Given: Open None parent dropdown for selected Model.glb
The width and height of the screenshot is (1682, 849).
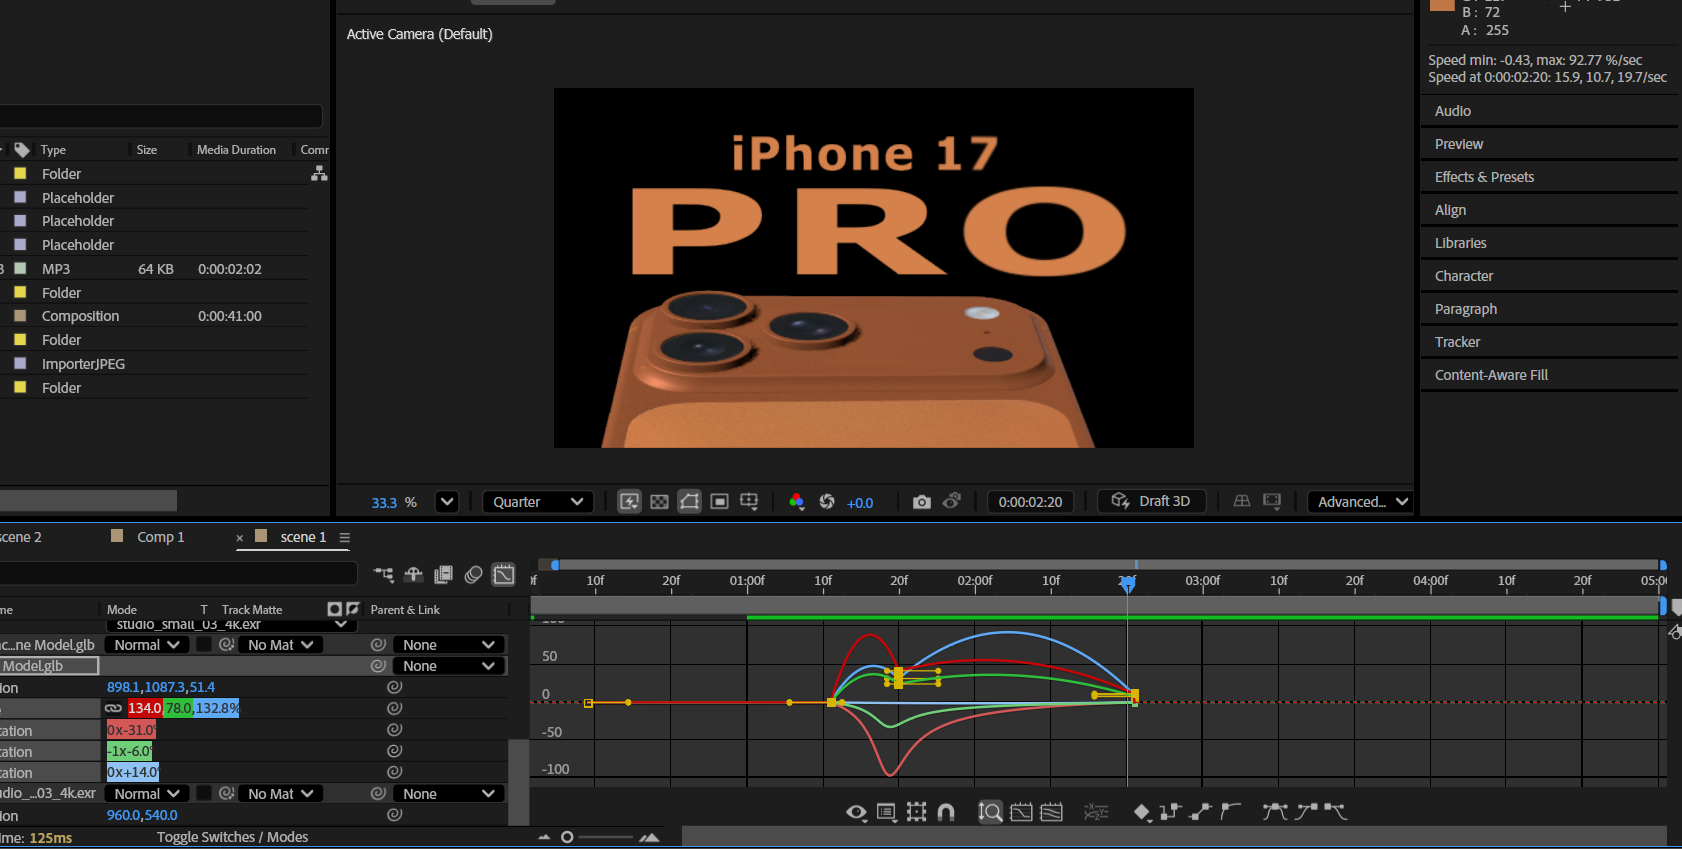Looking at the screenshot, I should (x=449, y=666).
